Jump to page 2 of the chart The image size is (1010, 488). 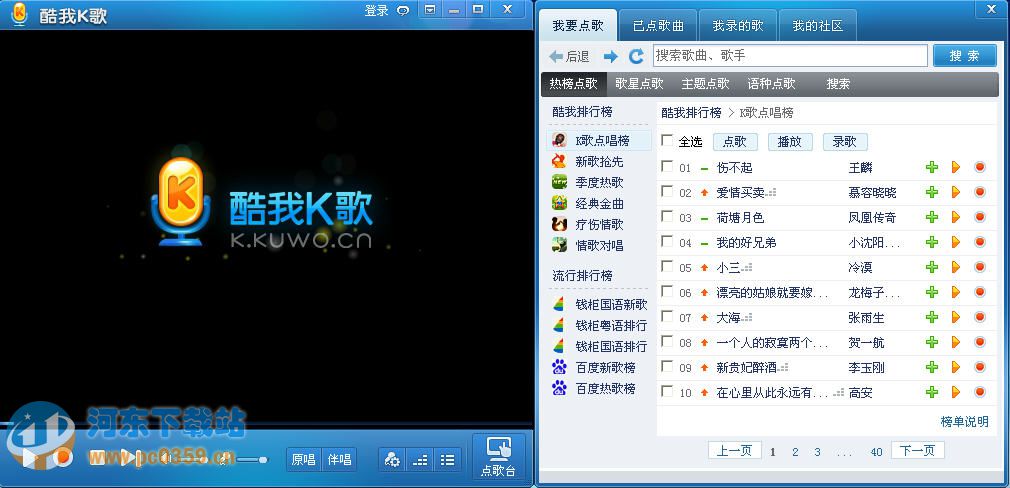click(795, 452)
